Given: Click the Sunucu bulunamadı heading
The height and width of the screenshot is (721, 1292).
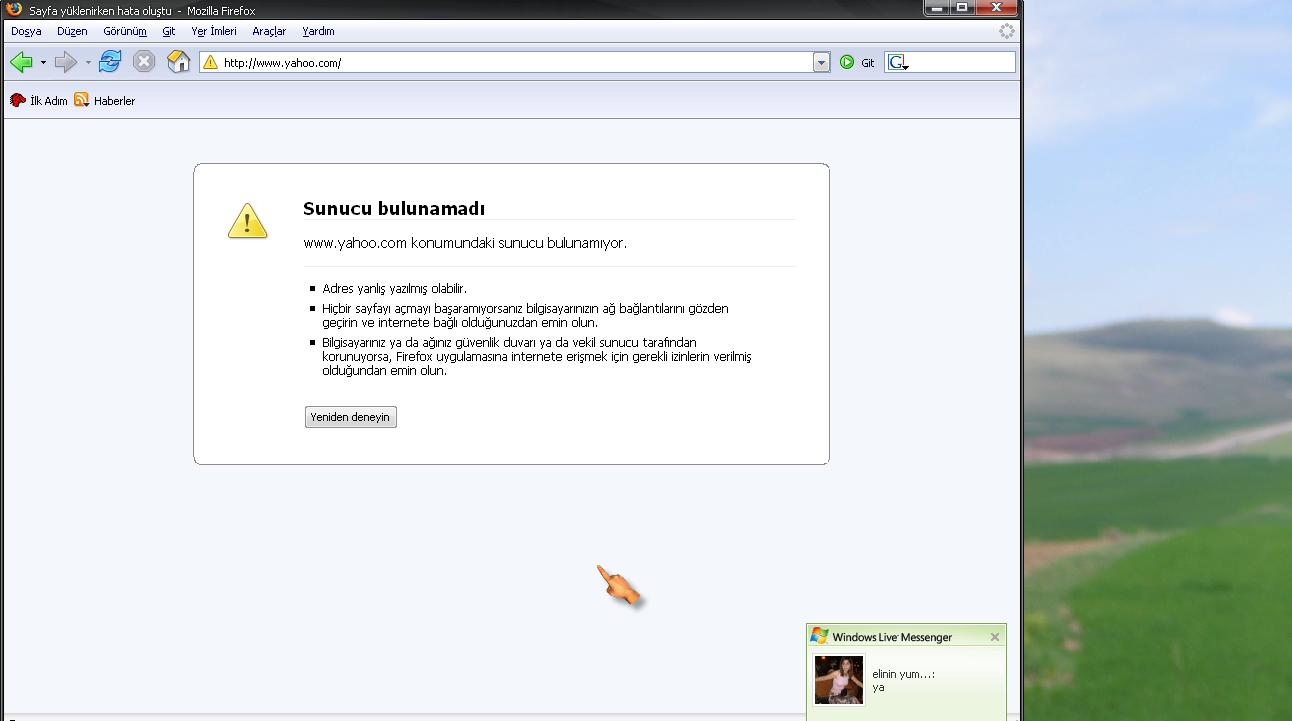Looking at the screenshot, I should (394, 209).
